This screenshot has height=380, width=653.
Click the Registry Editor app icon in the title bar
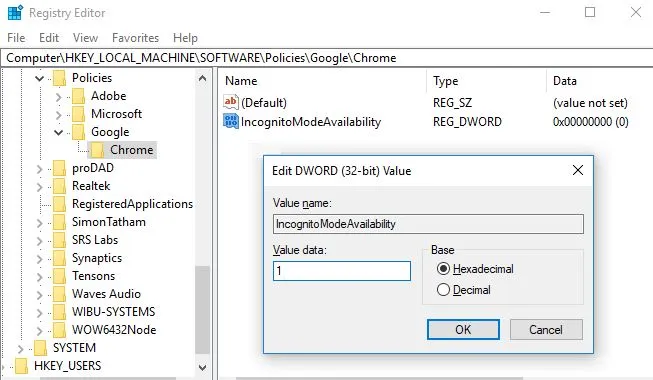[x=15, y=12]
